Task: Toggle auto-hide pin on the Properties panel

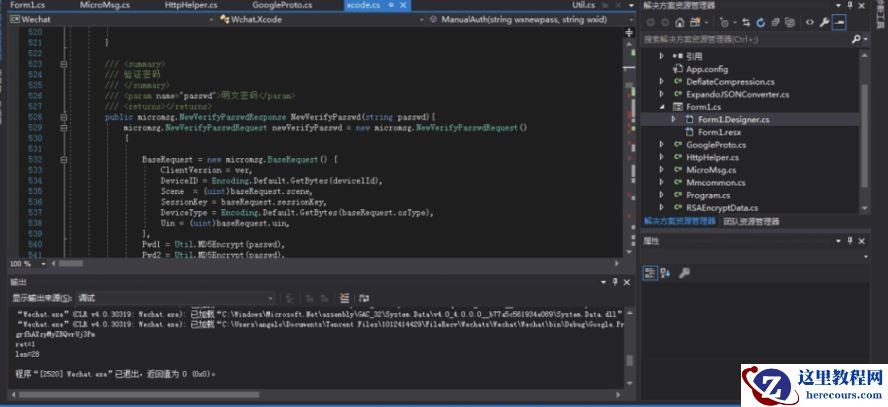Action: (x=850, y=241)
